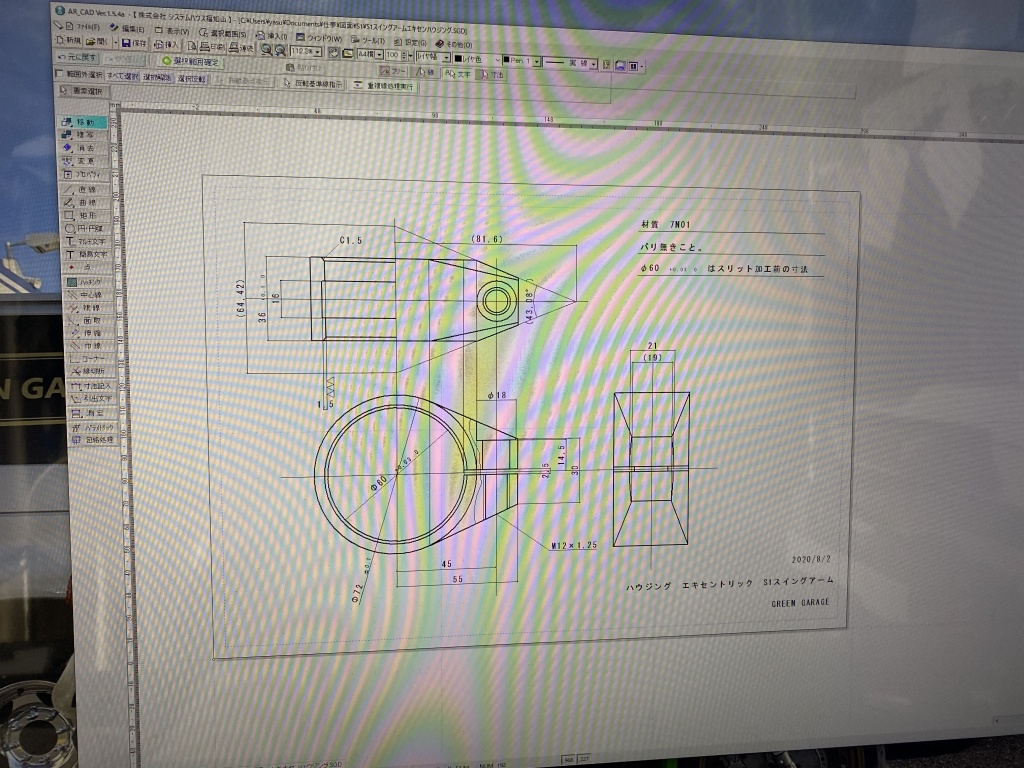Open the ウィンドウ (Window) menu
Viewport: 1024px width, 768px height.
click(320, 37)
